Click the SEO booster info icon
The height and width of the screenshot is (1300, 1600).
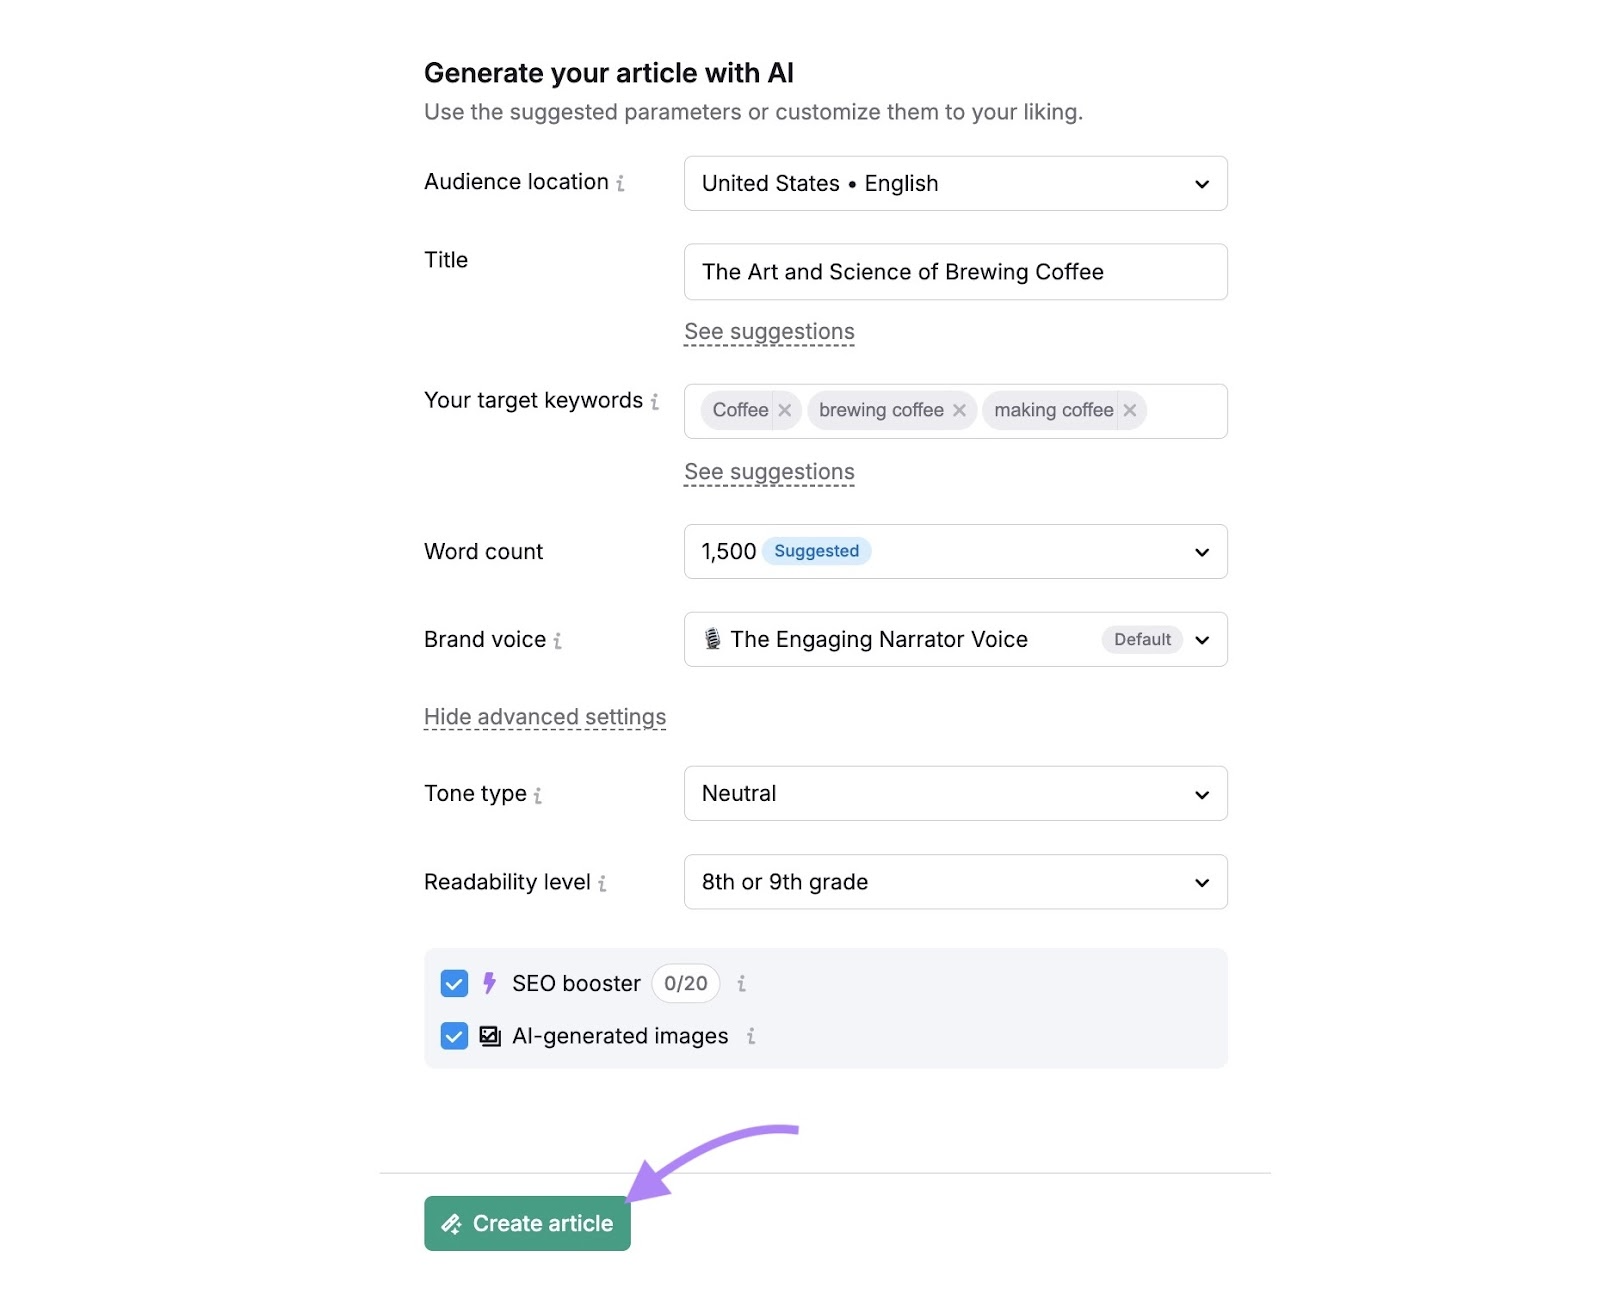click(x=741, y=983)
